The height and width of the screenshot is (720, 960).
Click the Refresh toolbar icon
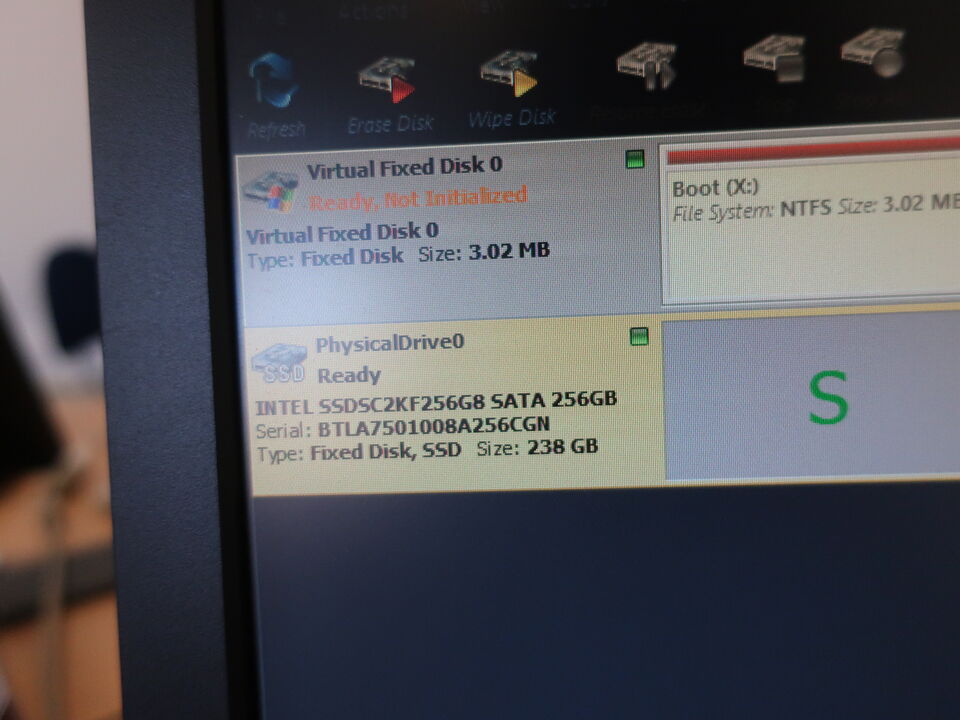(274, 83)
